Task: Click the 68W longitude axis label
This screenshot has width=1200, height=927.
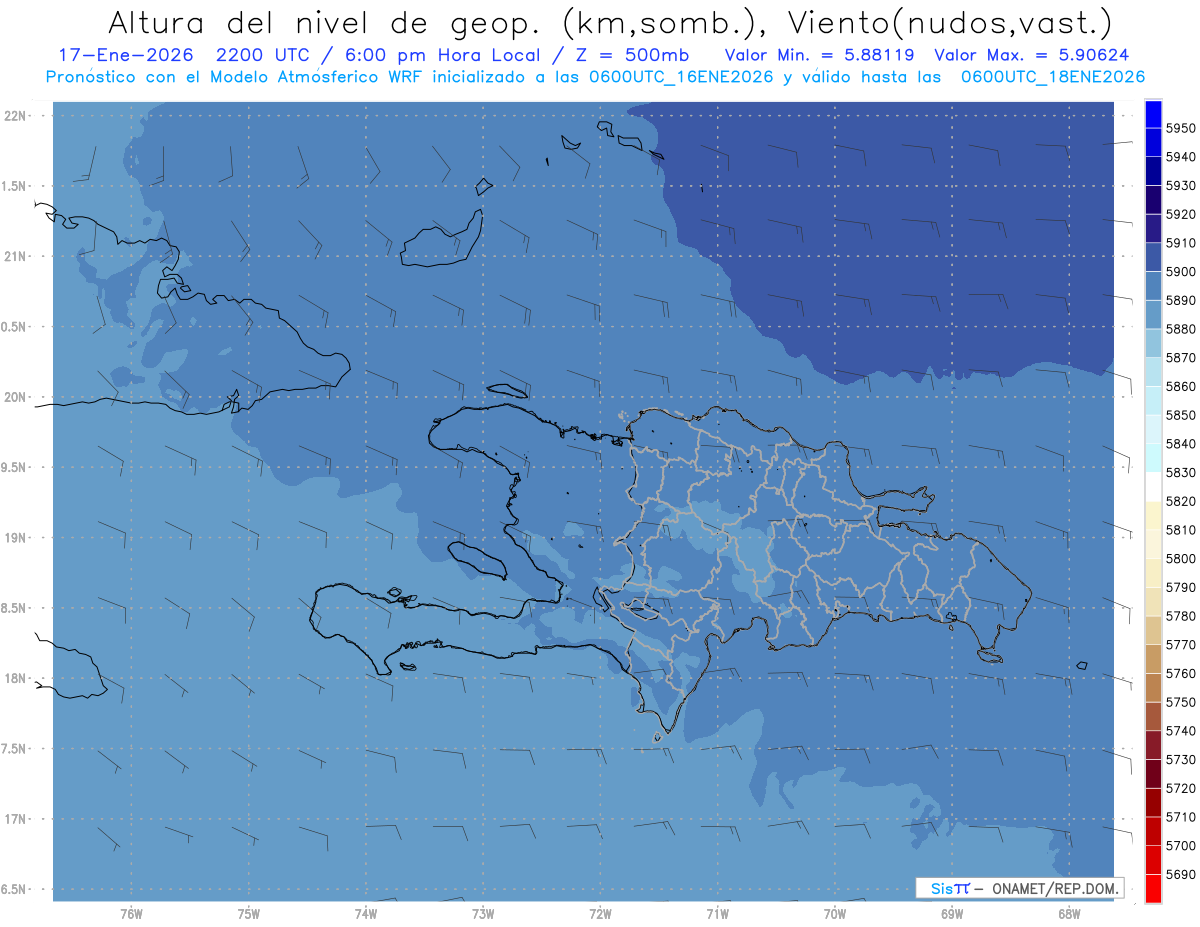Action: (x=1069, y=913)
